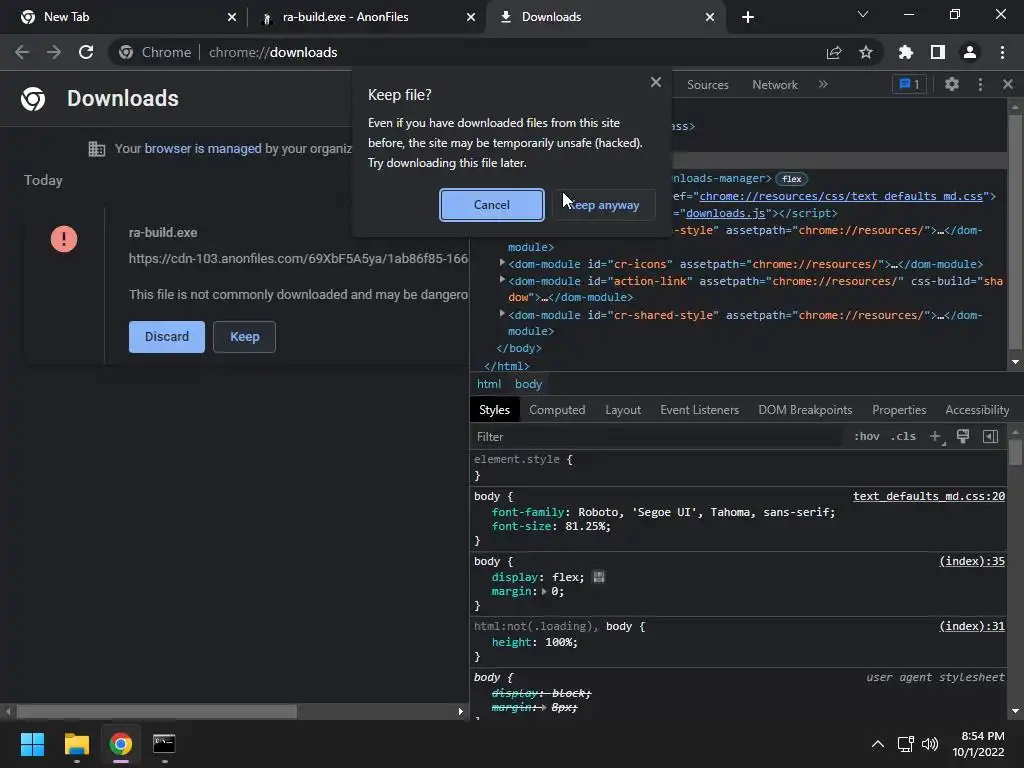The image size is (1024, 768).
Task: Open File Explorer from the taskbar
Action: (x=76, y=744)
